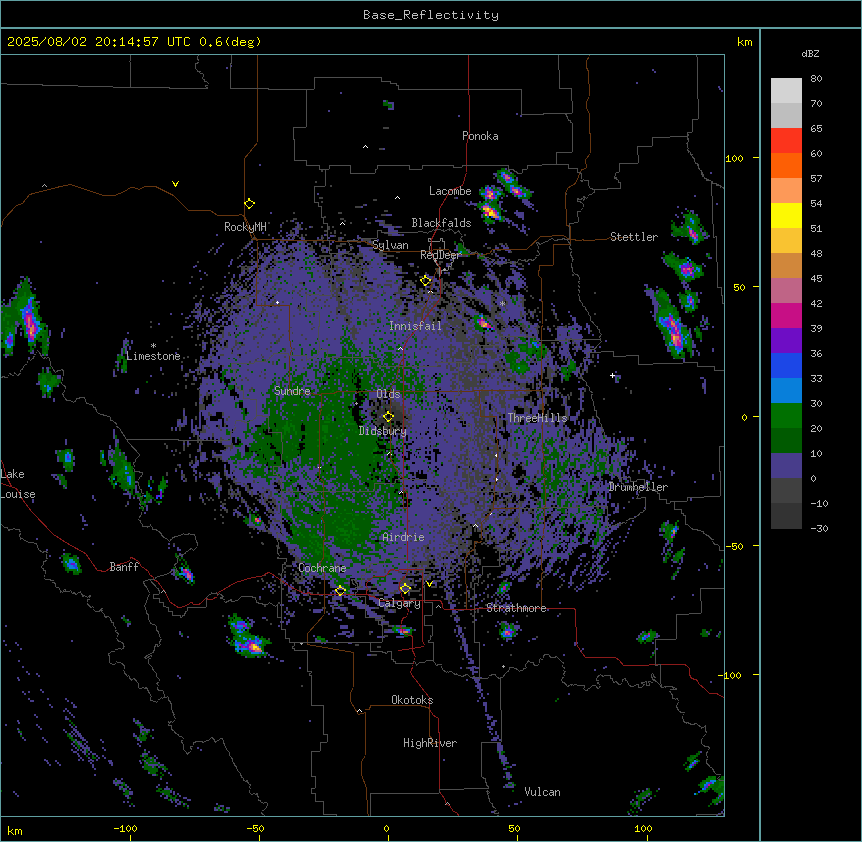Click the ThreeHills label
The width and height of the screenshot is (862, 842).
tap(537, 418)
